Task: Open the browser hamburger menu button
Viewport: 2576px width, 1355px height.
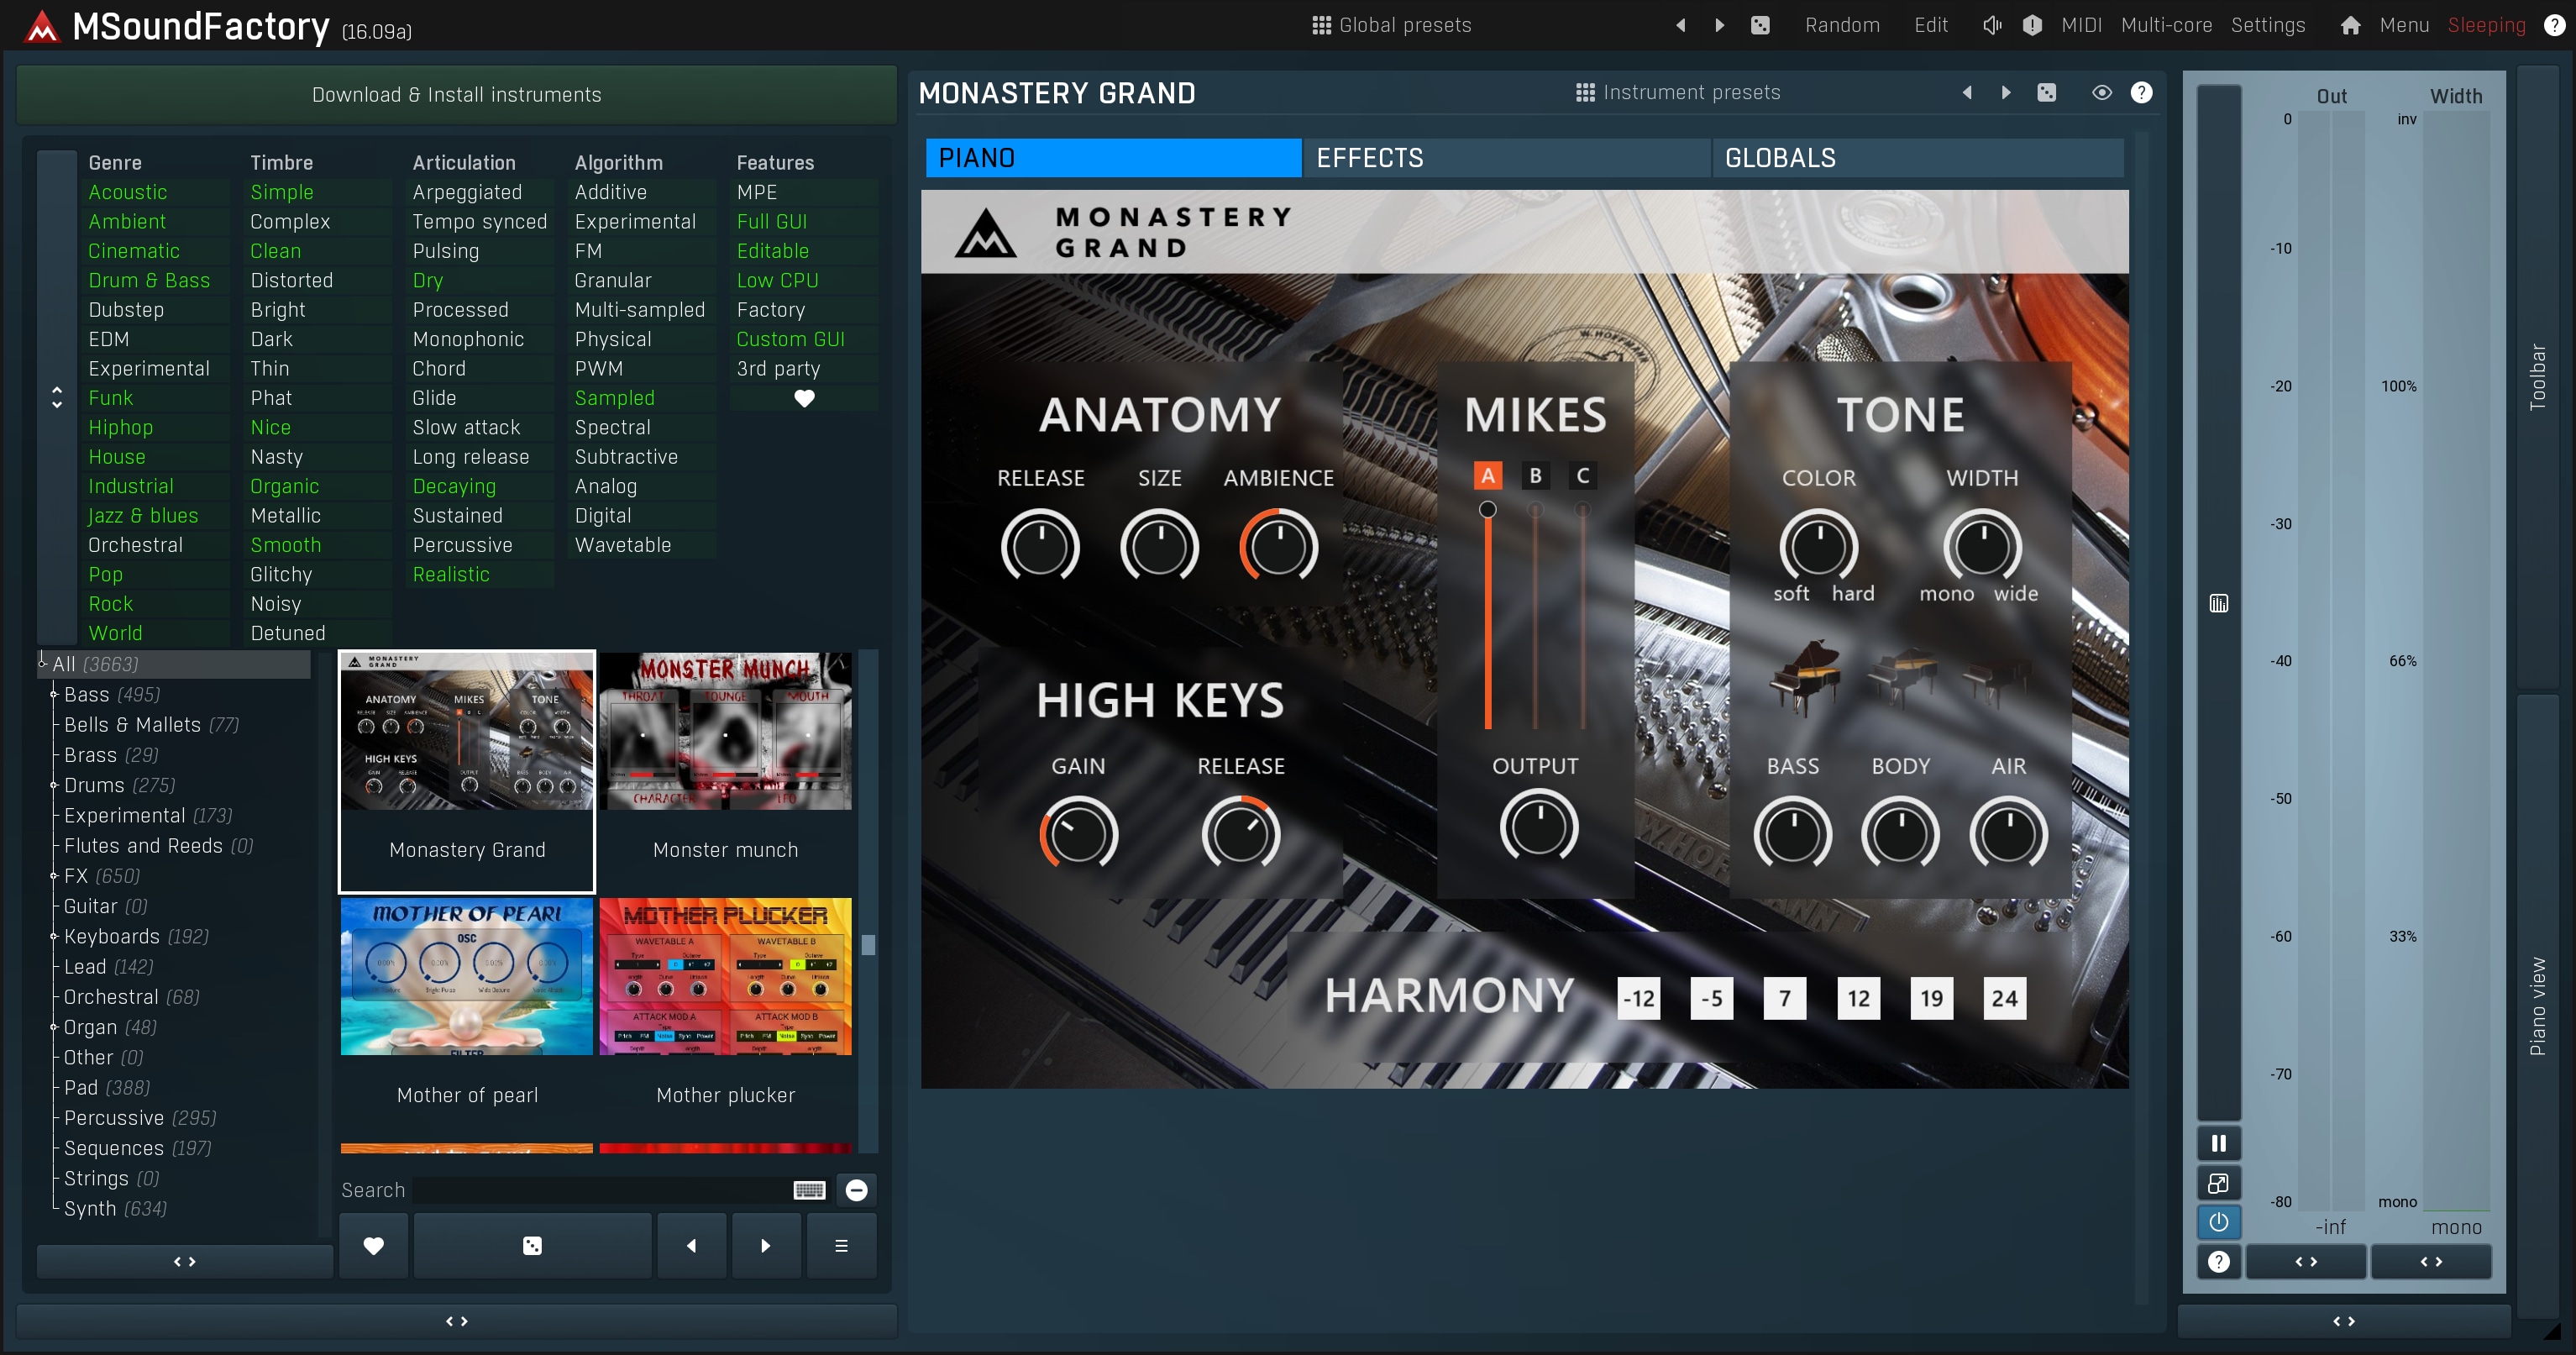Action: (x=841, y=1245)
